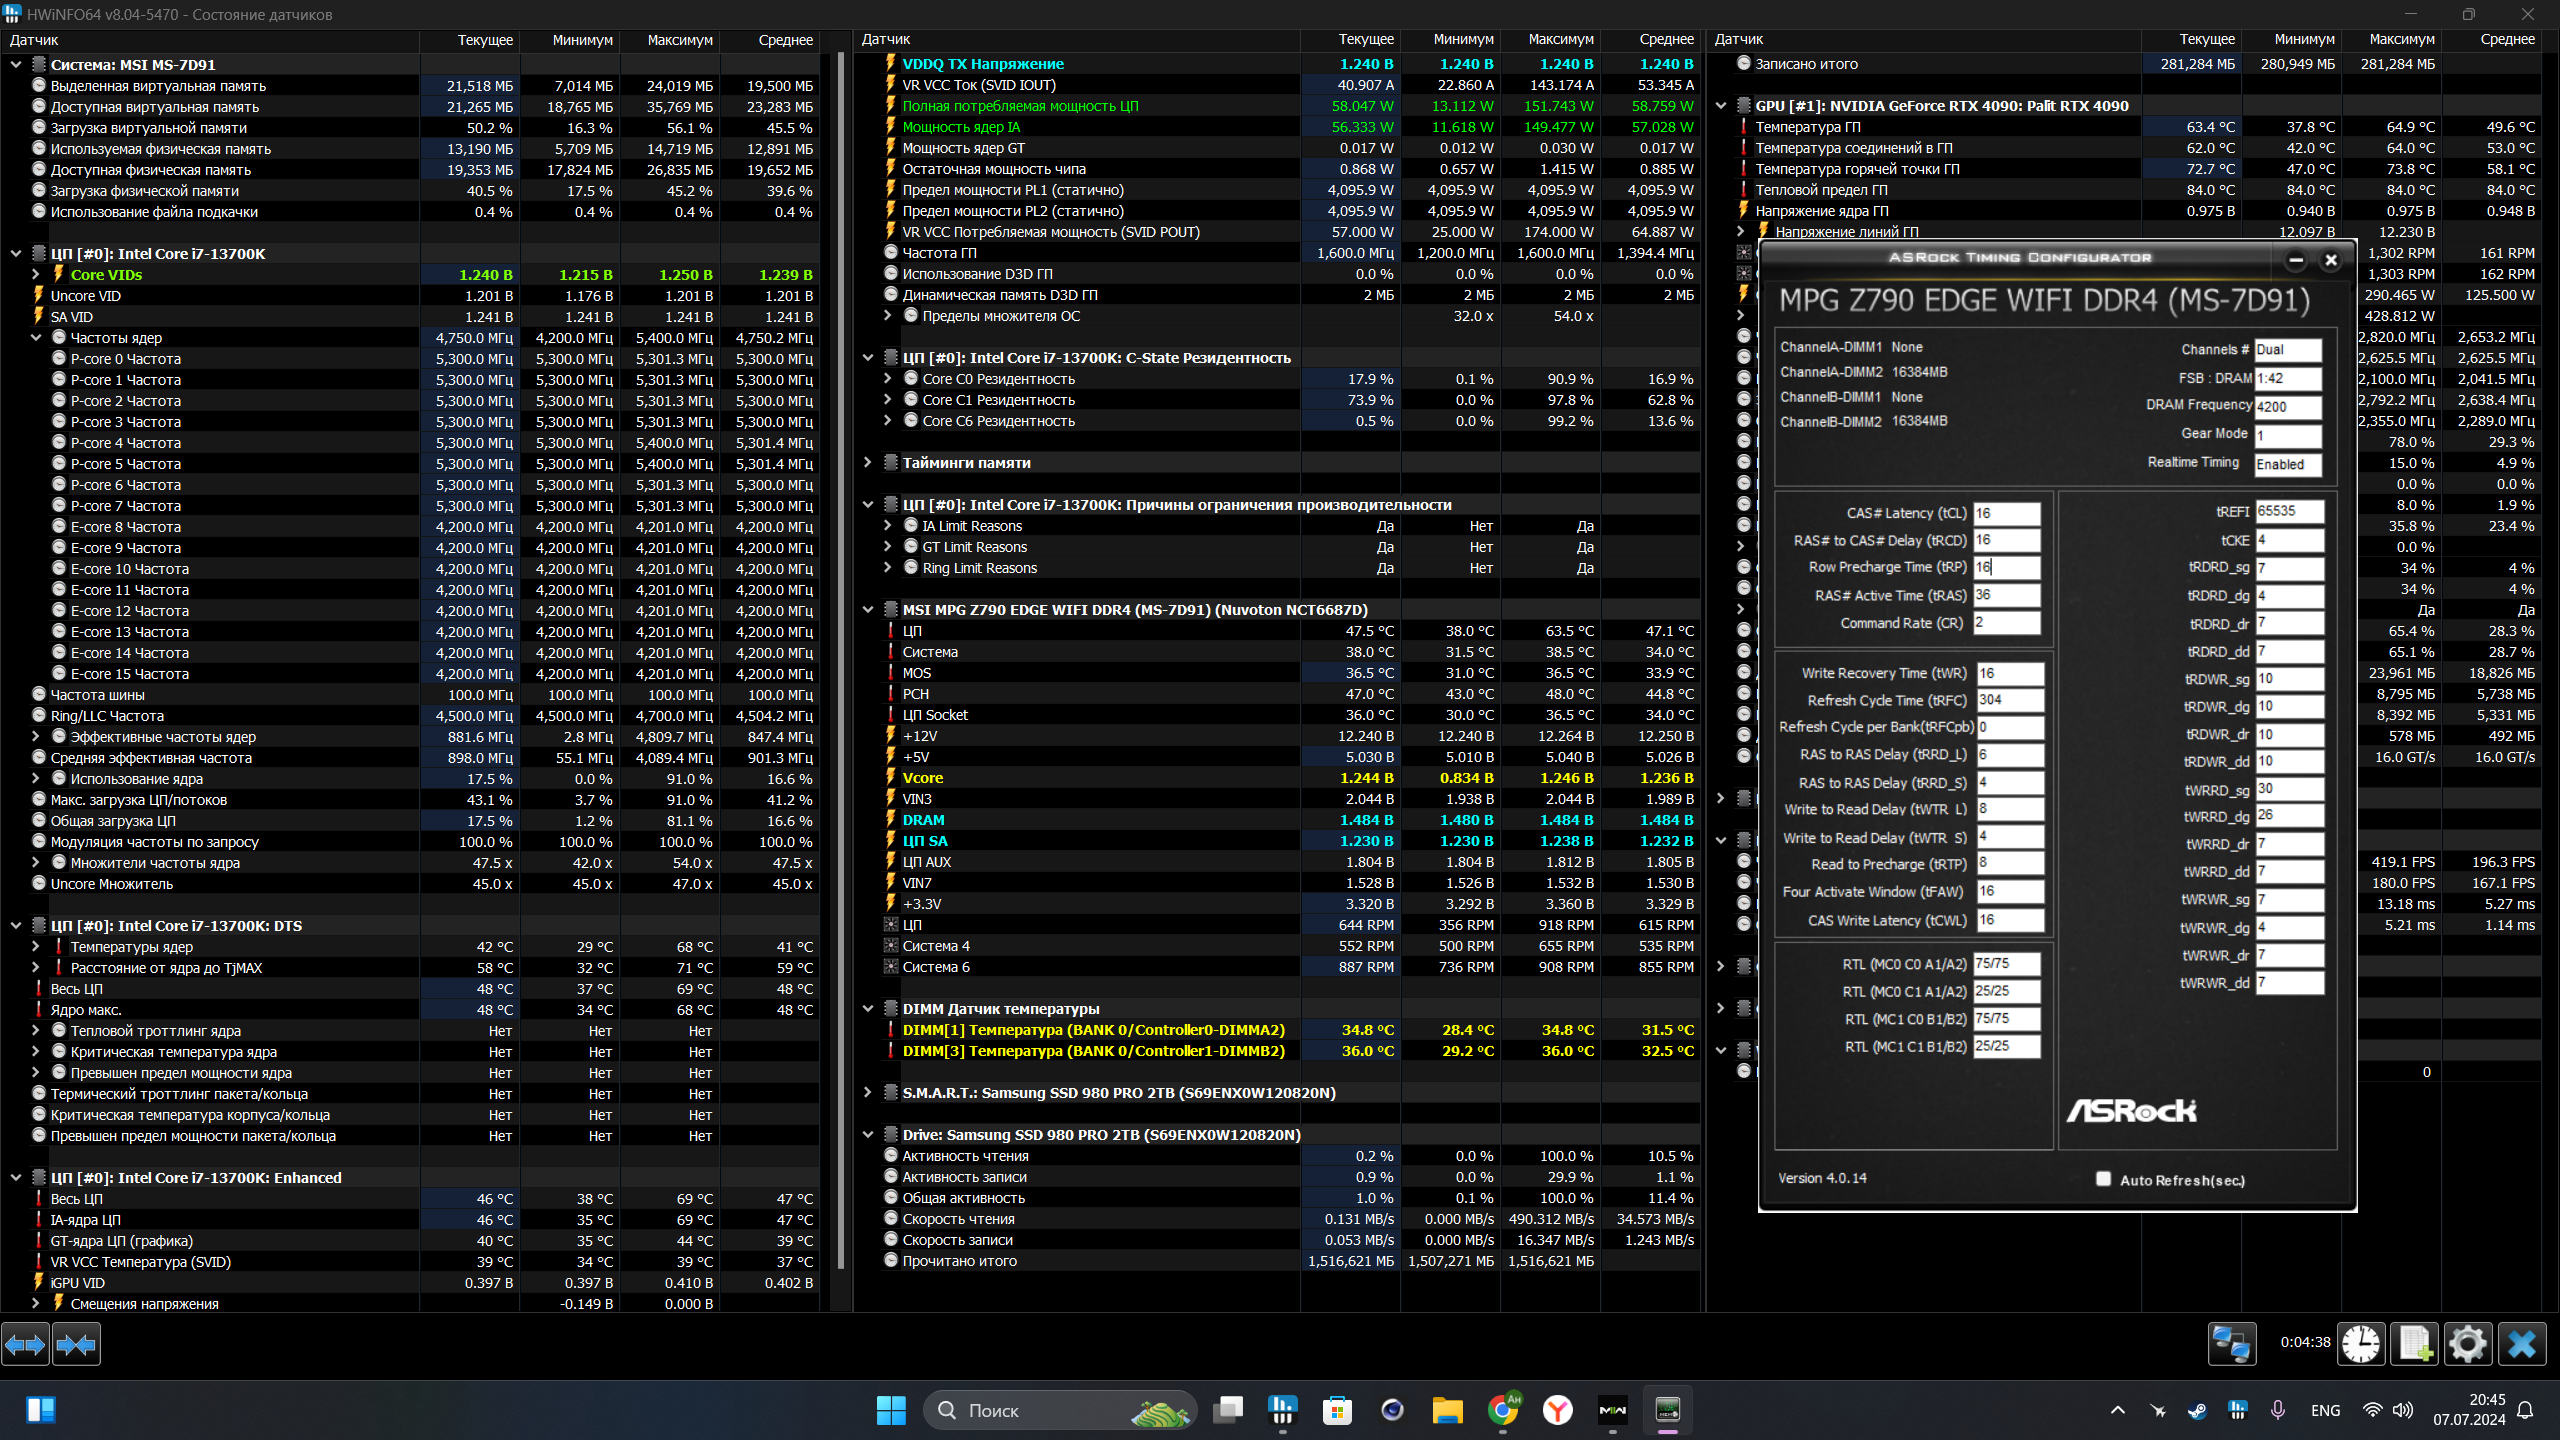Open the remote network monitoring icon
Screen dimensions: 2560x1440
[2231, 1344]
